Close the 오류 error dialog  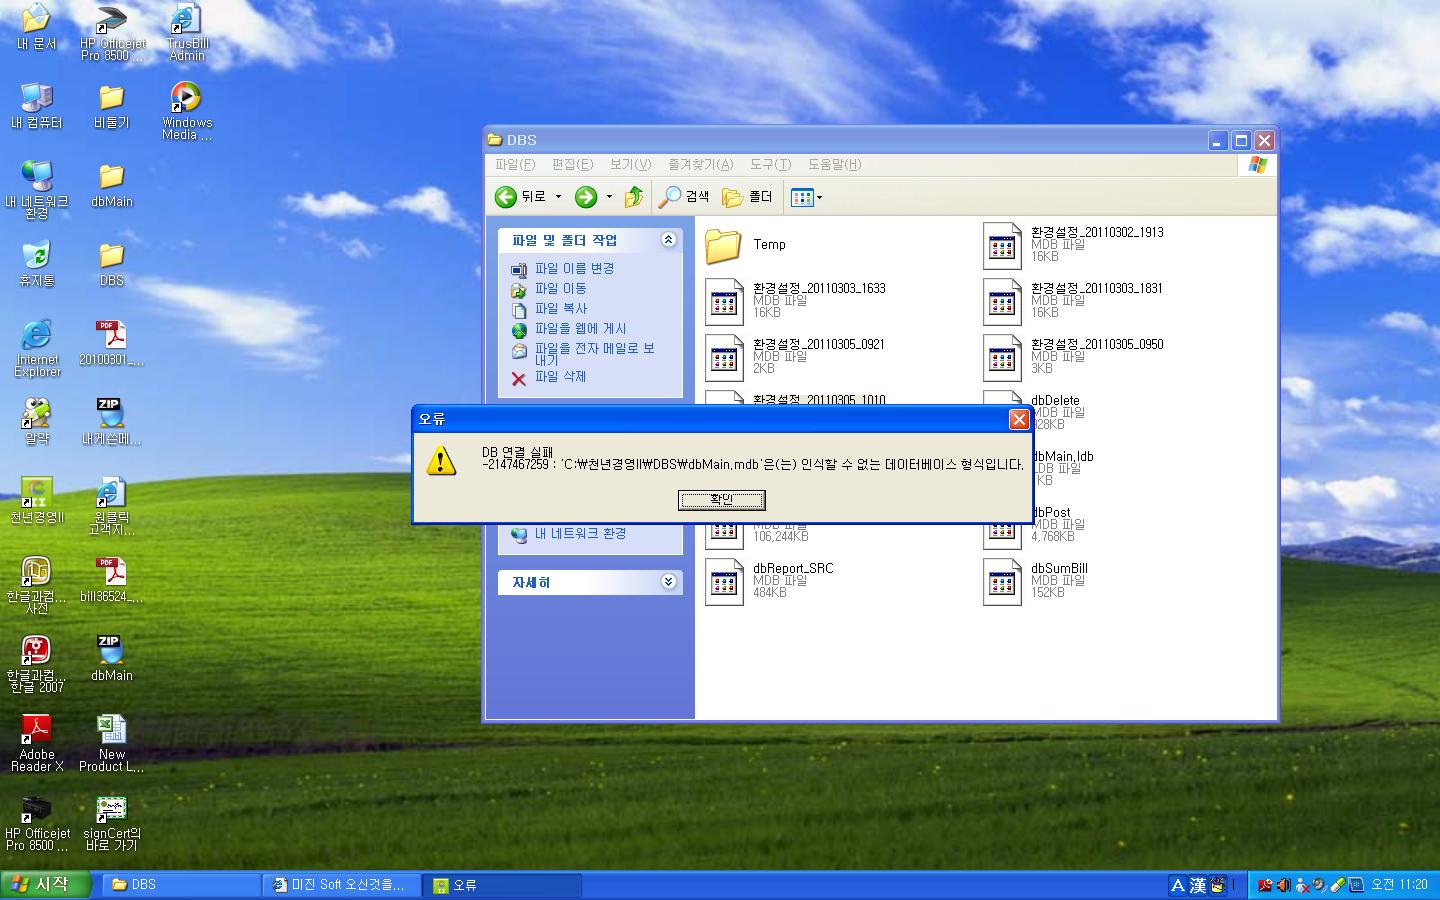1019,419
